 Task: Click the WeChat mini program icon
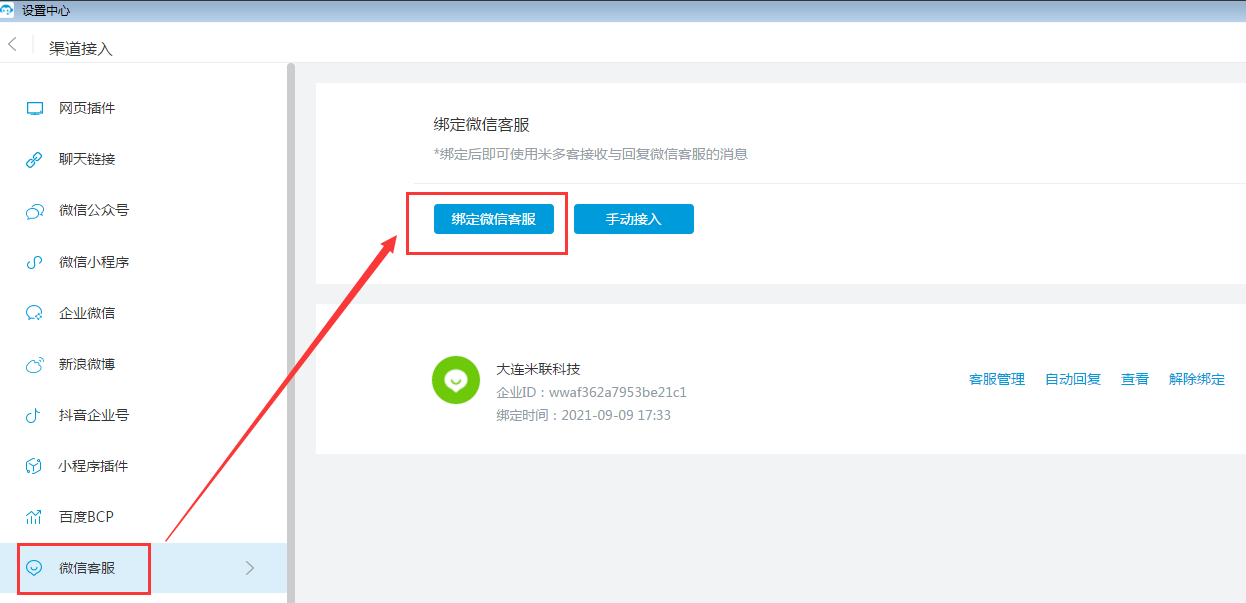[35, 263]
